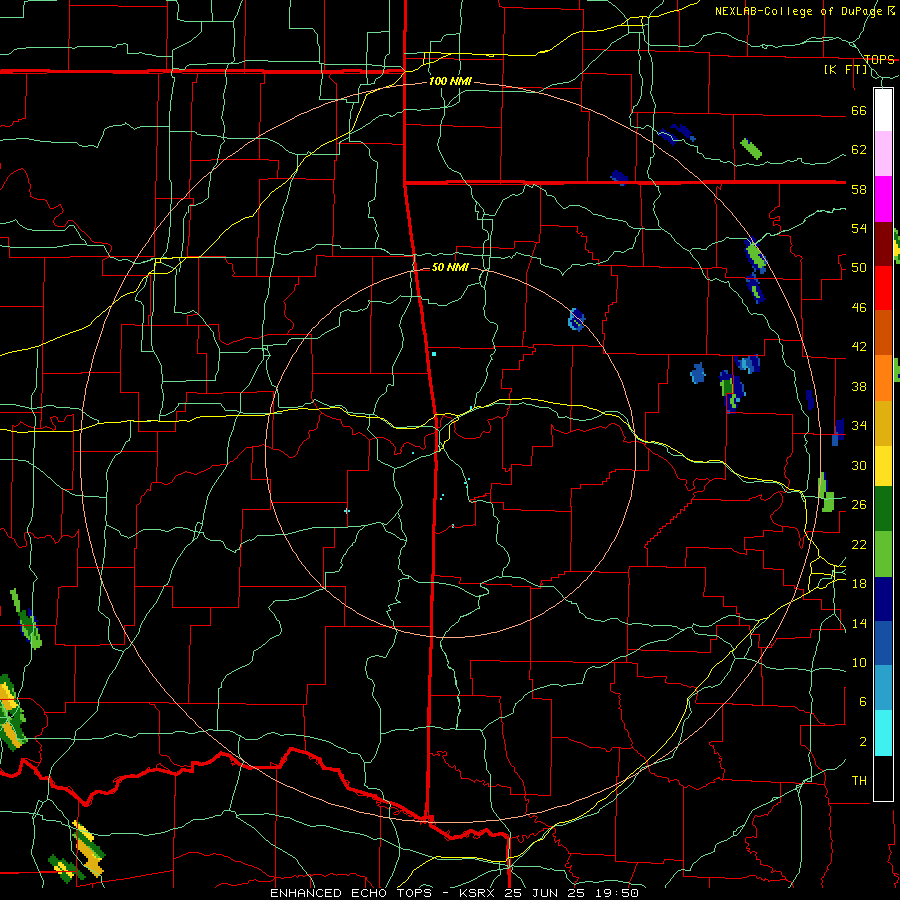
Task: Click the 38 legend value
Action: (x=859, y=386)
